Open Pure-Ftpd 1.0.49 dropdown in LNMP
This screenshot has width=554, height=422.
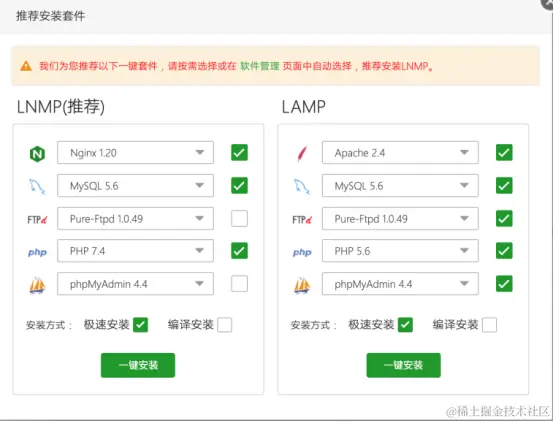(x=135, y=218)
